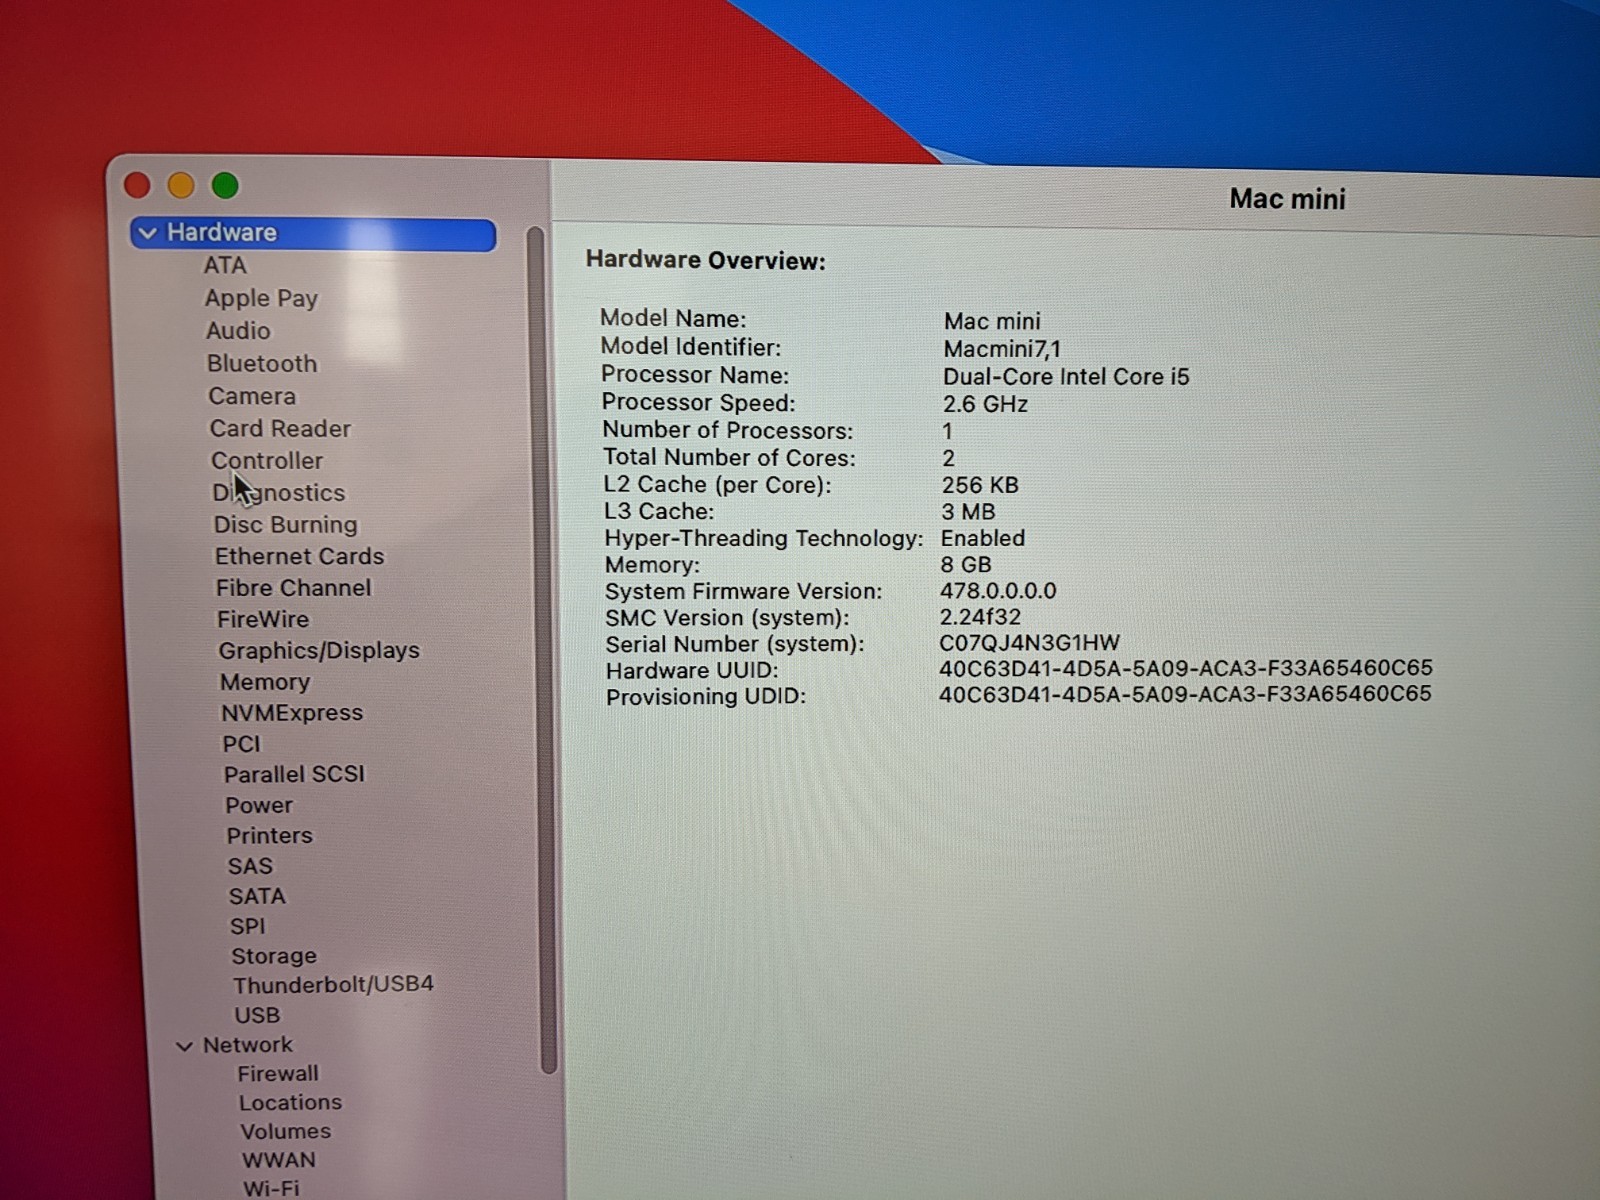Open the USB hardware section
The height and width of the screenshot is (1200, 1600).
click(x=257, y=1015)
